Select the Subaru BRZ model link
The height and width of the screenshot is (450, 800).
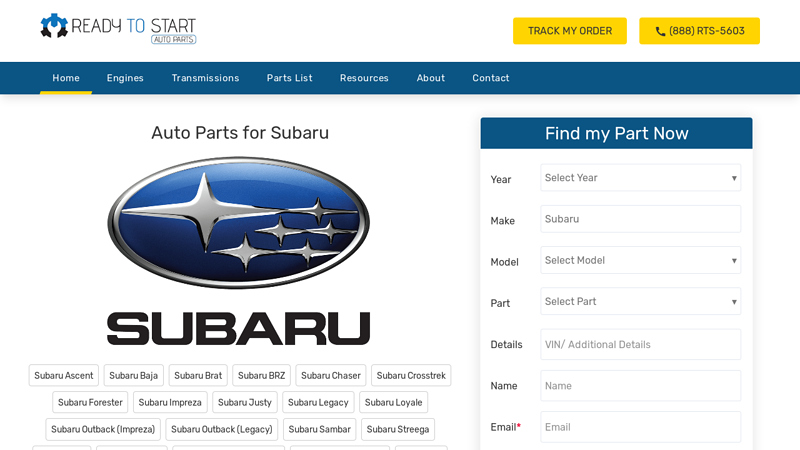pos(261,376)
